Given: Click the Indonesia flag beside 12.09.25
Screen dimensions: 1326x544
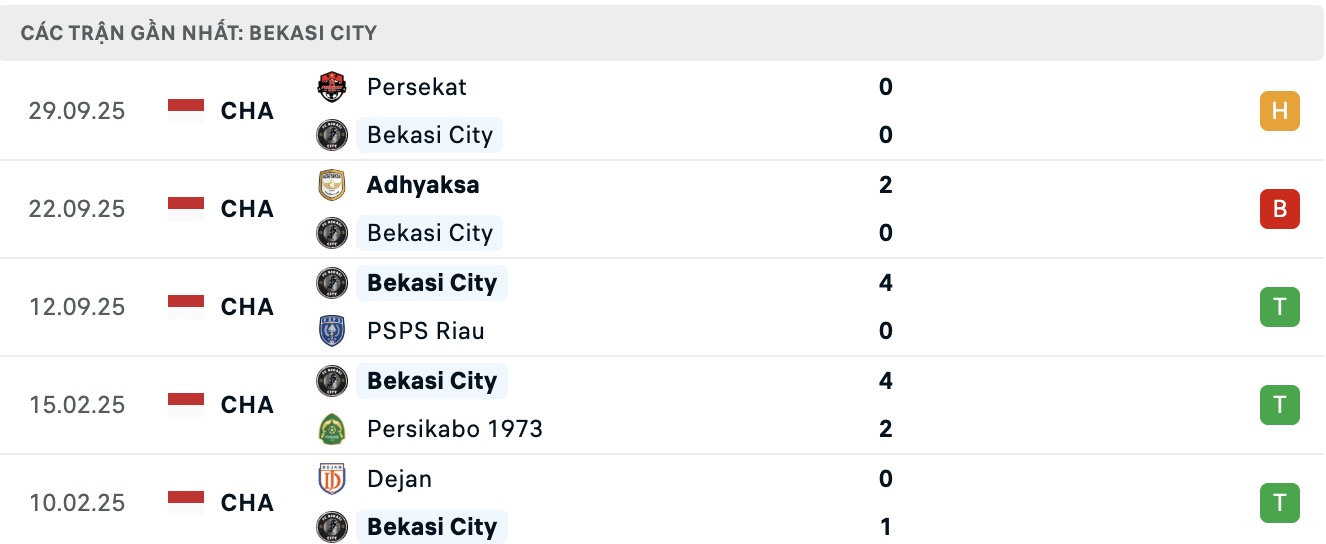Looking at the screenshot, I should pyautogui.click(x=186, y=306).
